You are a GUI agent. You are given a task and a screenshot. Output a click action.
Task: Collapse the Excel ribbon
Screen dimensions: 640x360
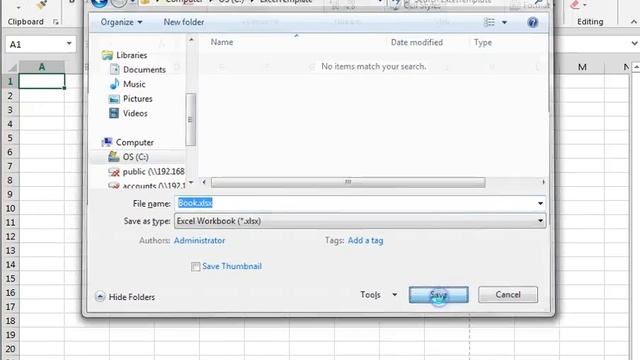(x=633, y=22)
